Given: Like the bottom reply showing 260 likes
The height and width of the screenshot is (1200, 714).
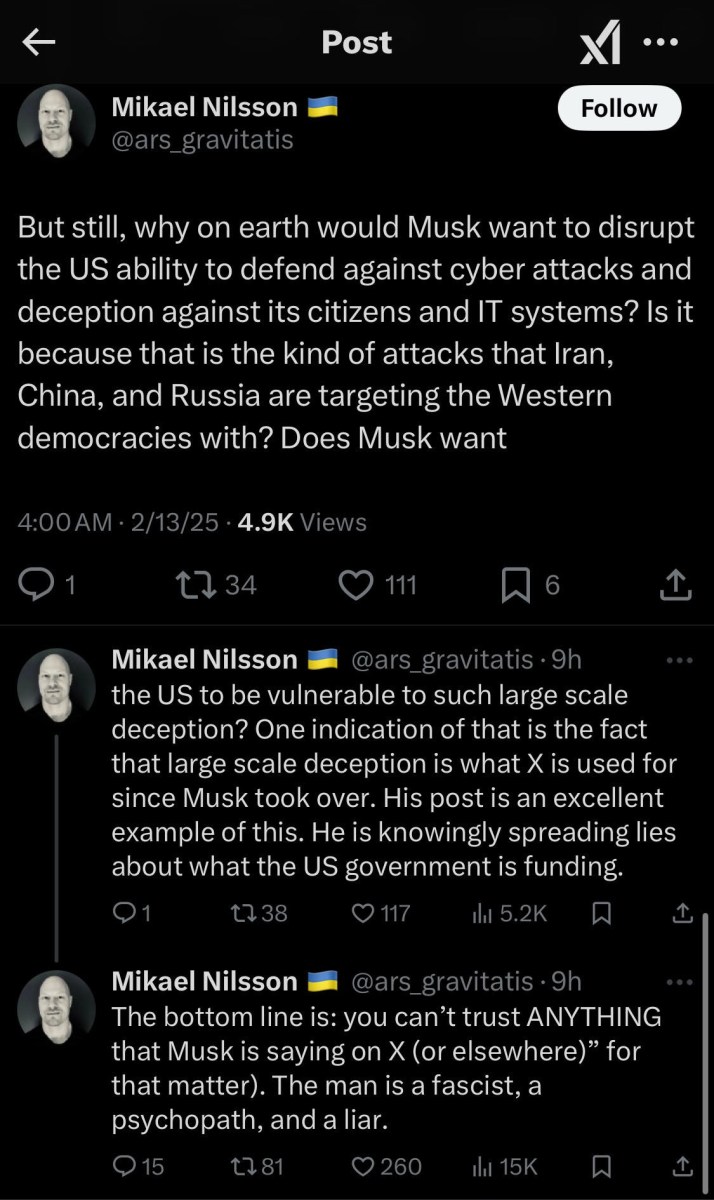Looking at the screenshot, I should pyautogui.click(x=362, y=1166).
